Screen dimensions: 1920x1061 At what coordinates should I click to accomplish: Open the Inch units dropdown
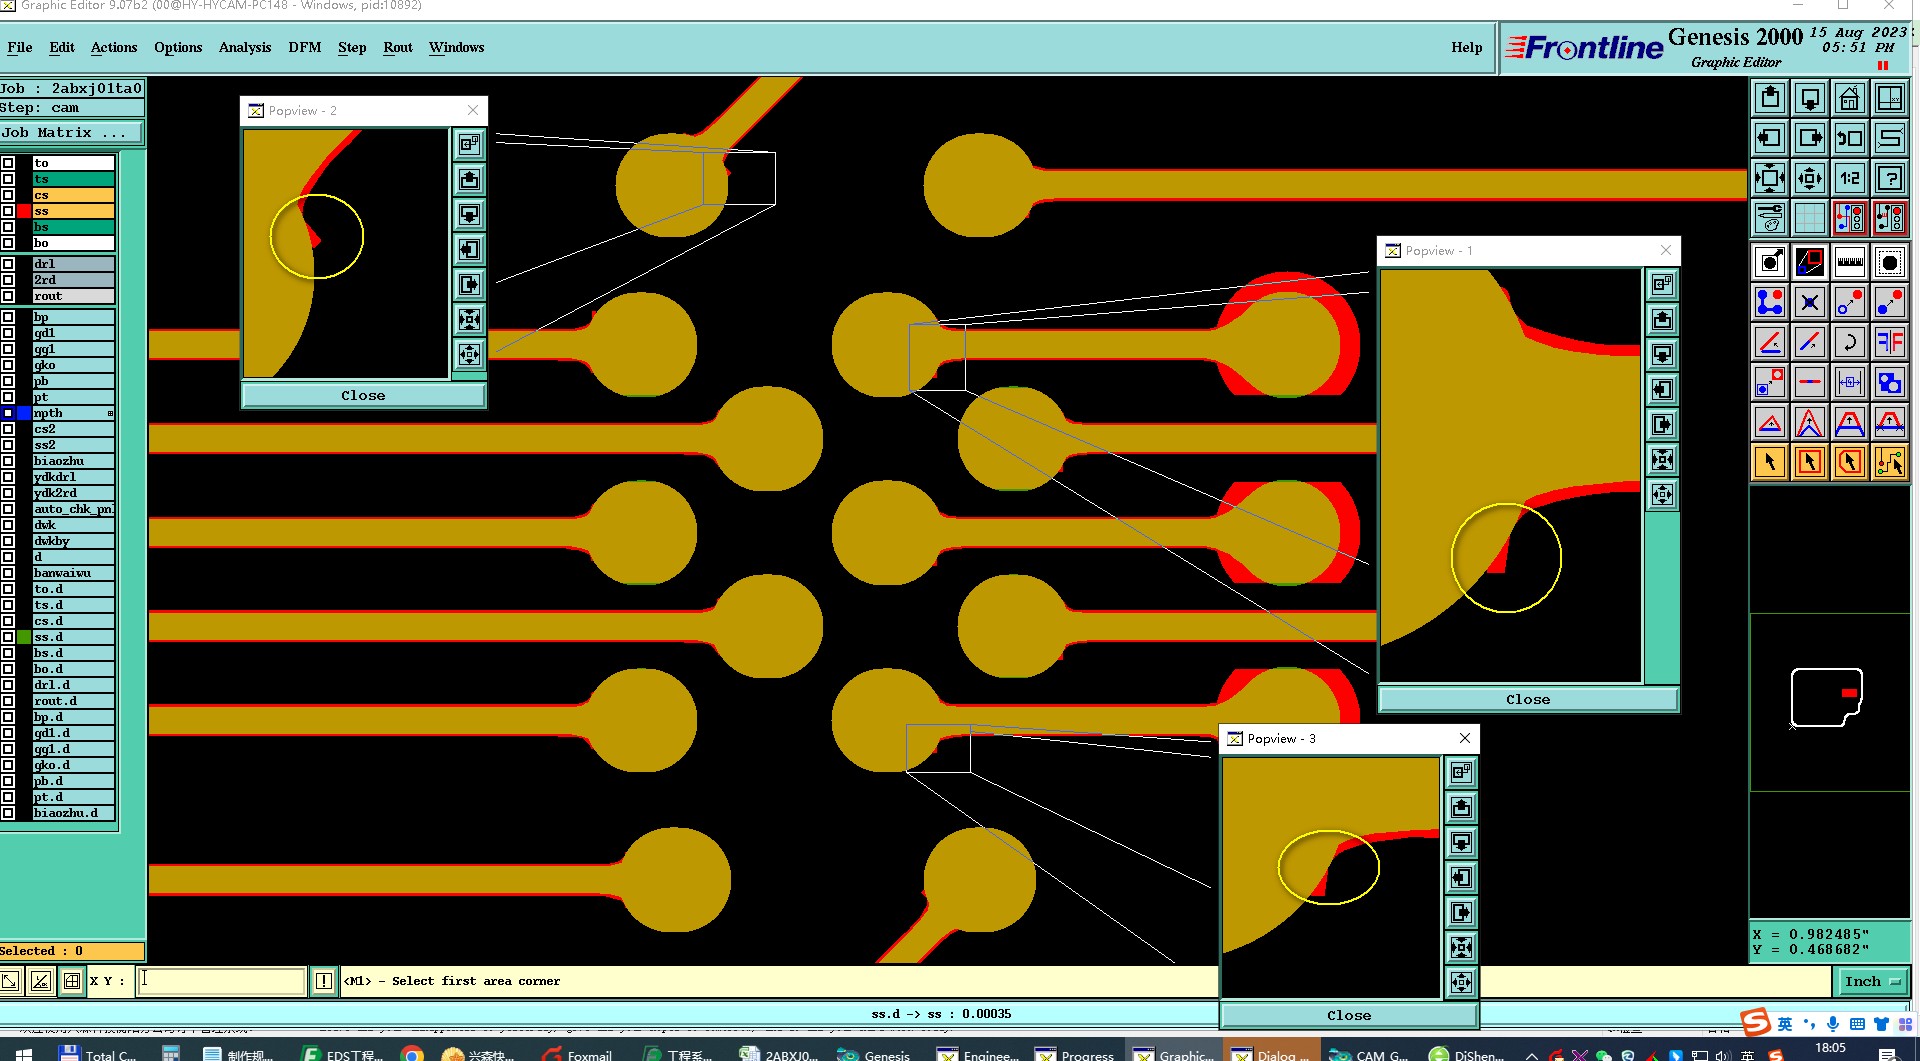[1872, 981]
